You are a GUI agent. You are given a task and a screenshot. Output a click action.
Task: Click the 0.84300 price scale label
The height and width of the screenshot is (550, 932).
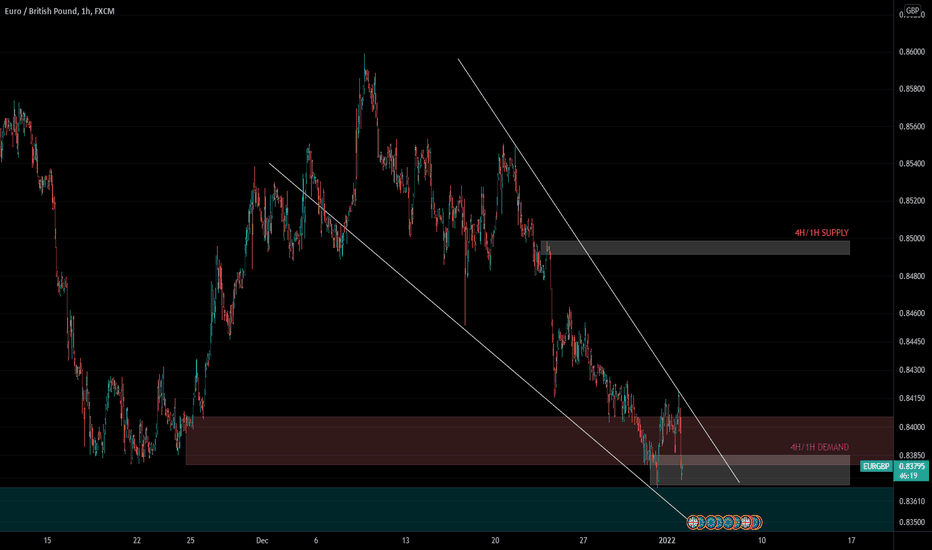pyautogui.click(x=912, y=369)
